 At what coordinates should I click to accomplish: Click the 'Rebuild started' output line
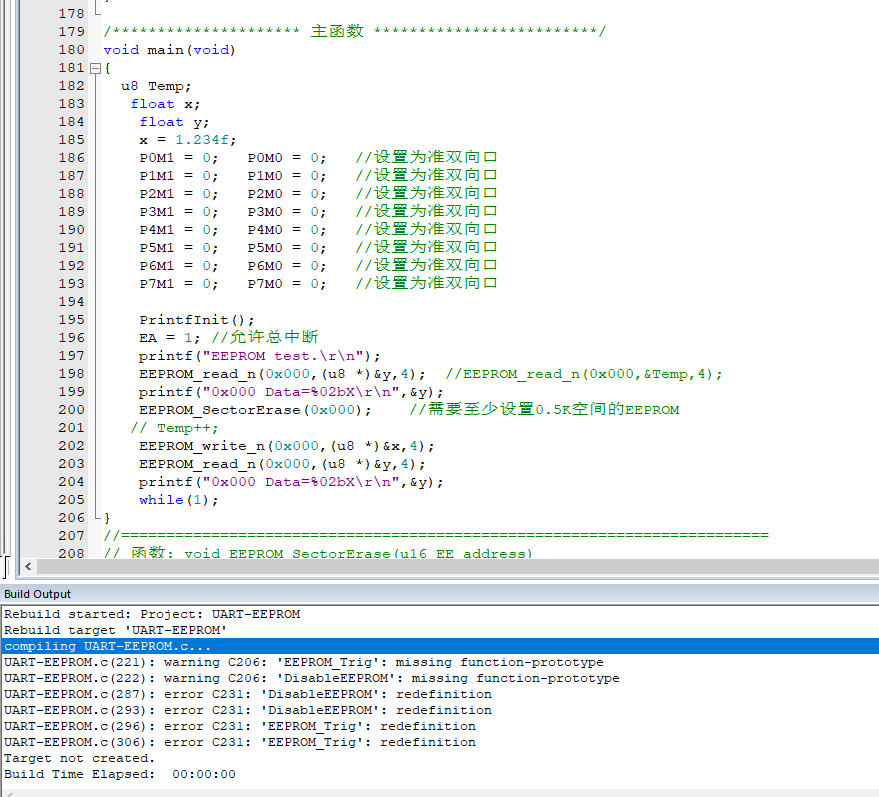(x=152, y=614)
